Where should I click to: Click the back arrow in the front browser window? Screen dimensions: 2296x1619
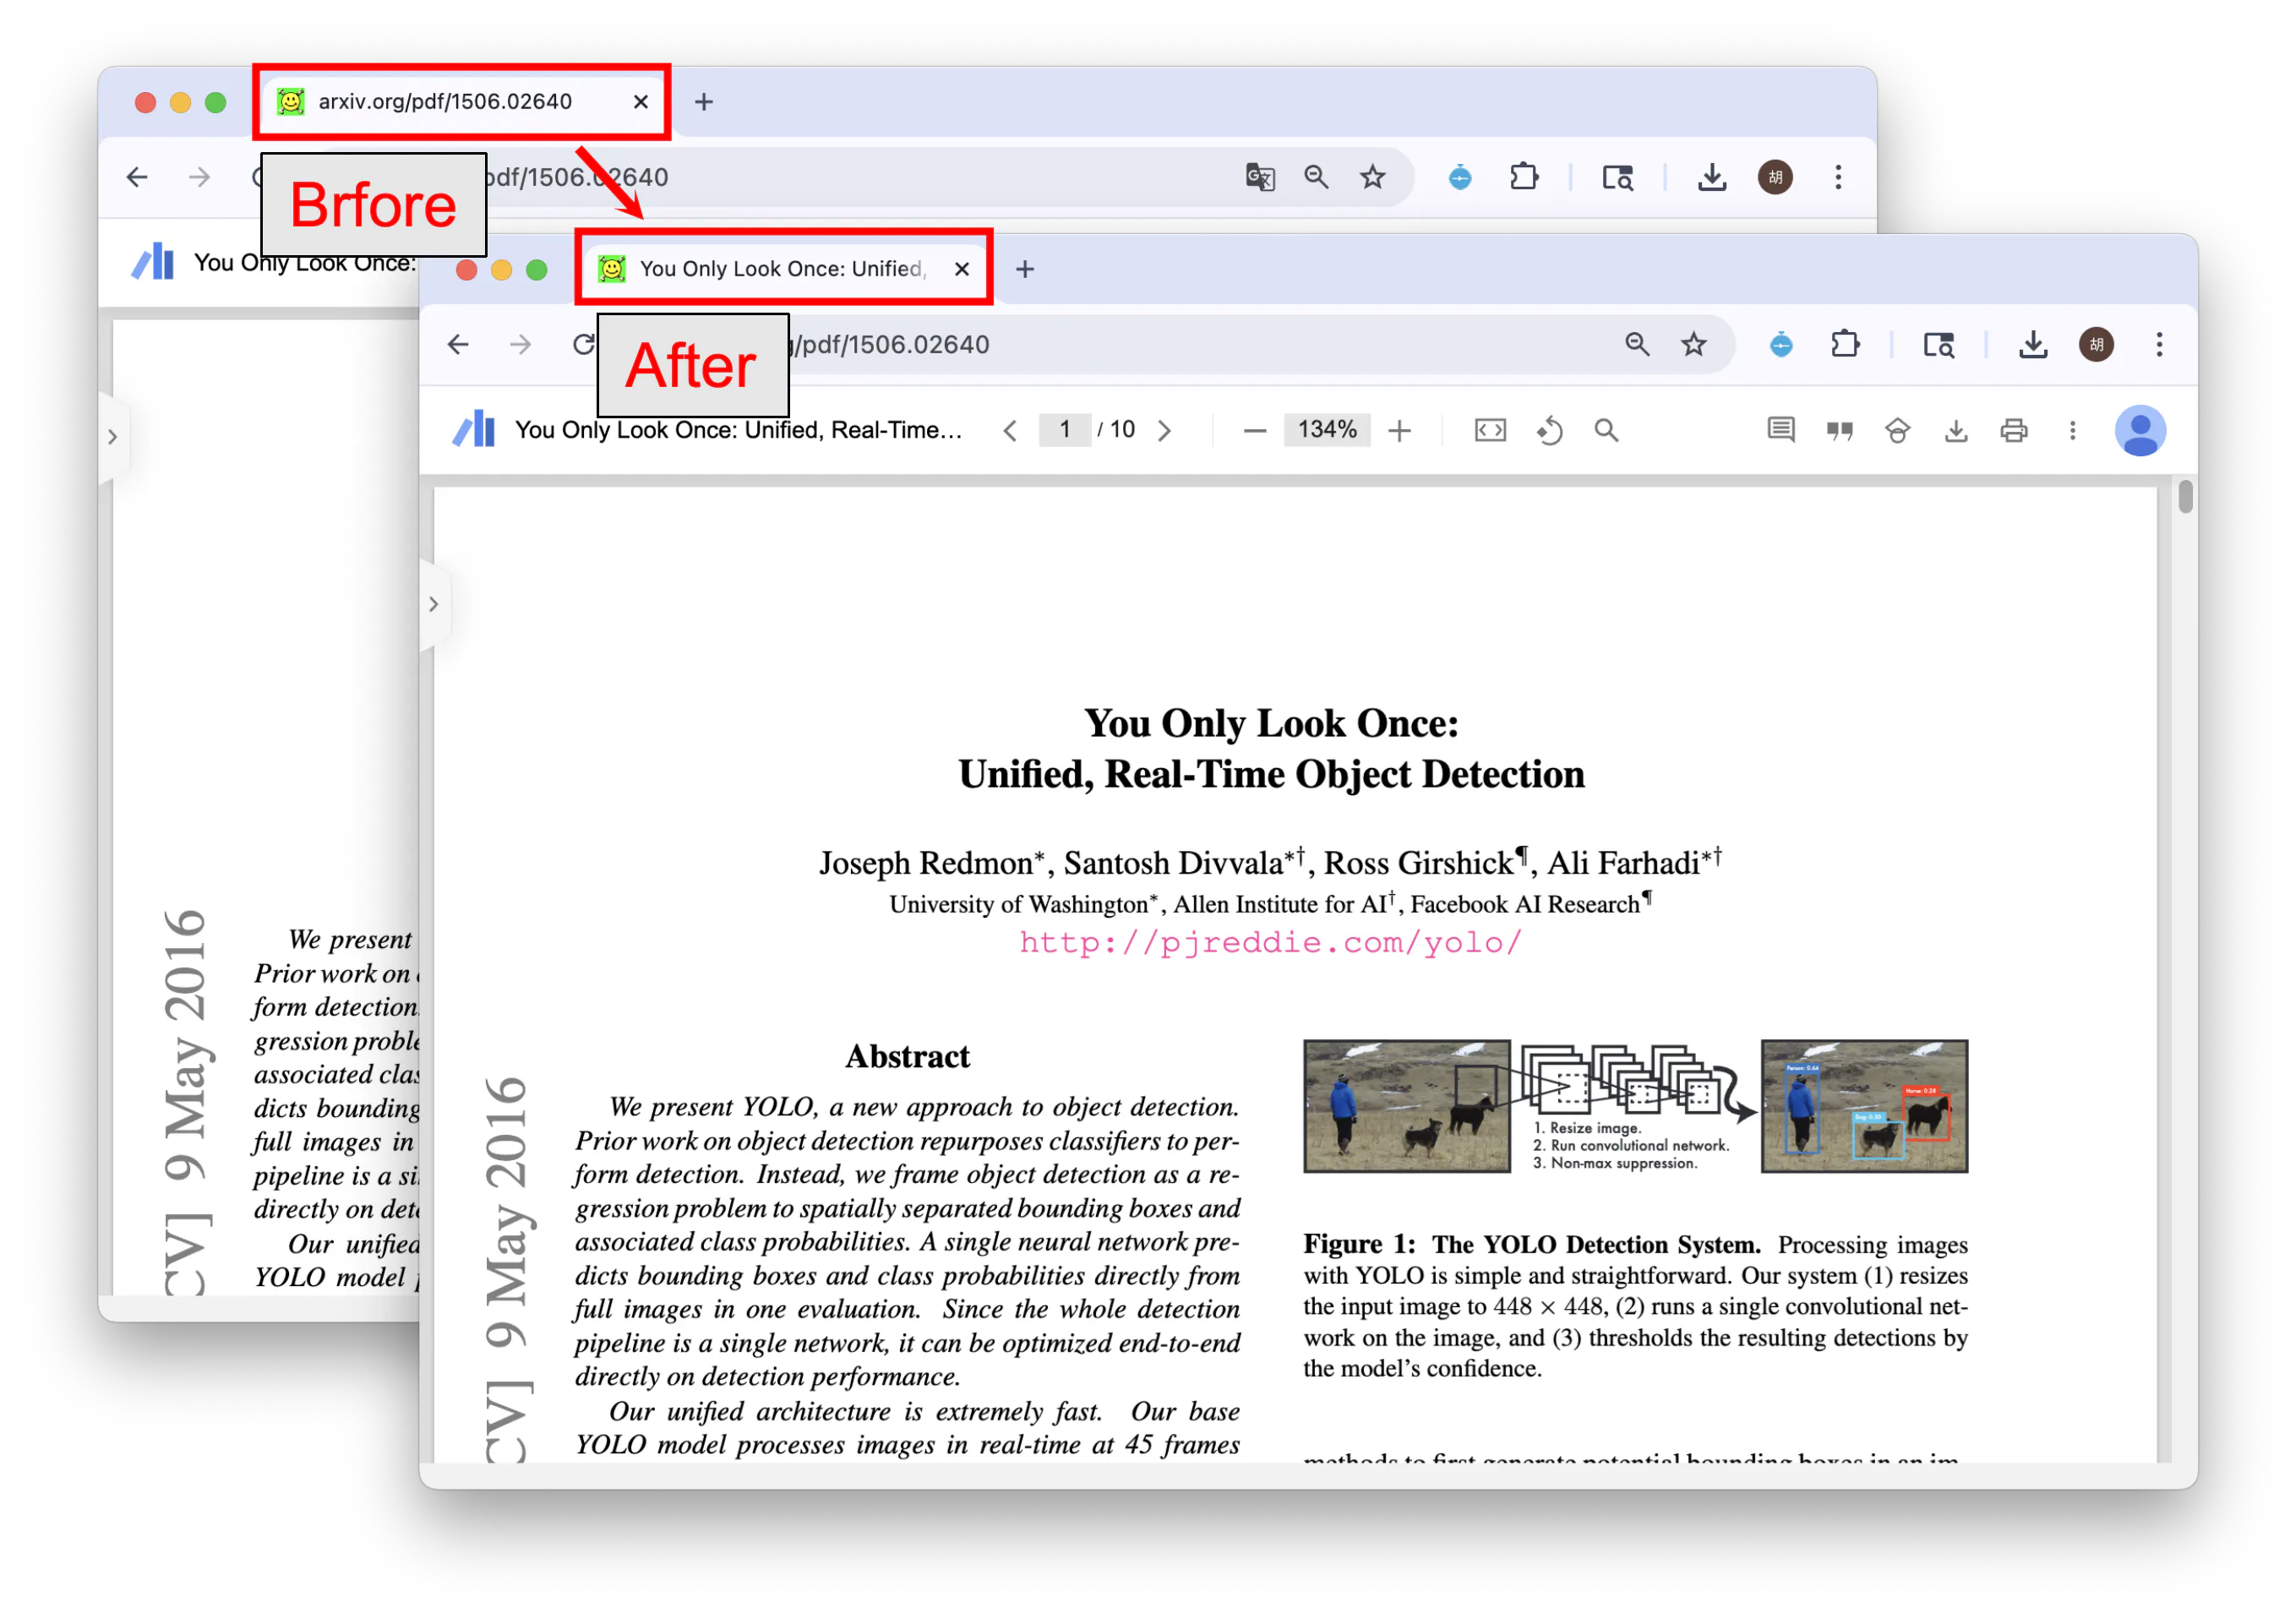coord(458,345)
